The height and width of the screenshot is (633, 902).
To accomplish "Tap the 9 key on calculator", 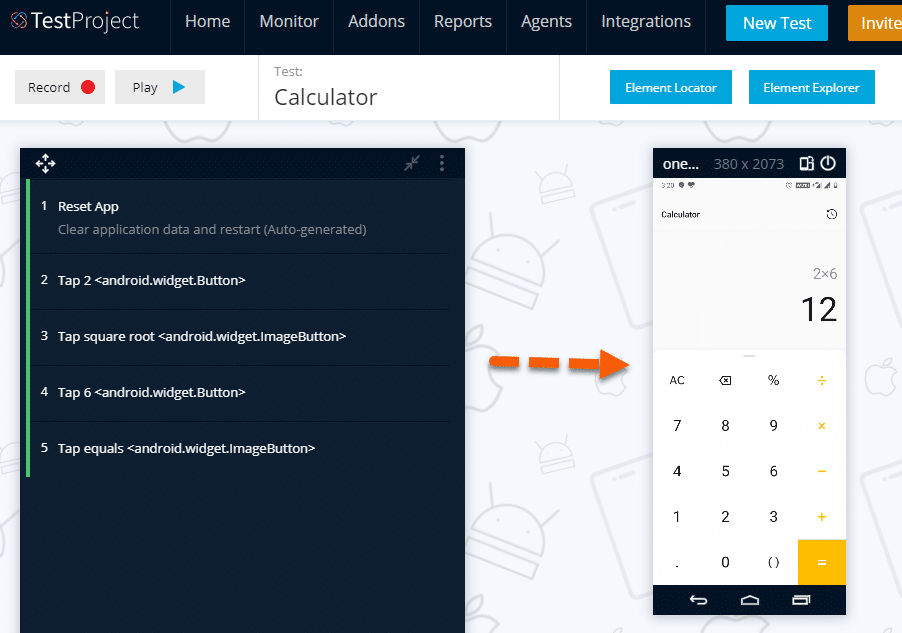I will pos(774,426).
